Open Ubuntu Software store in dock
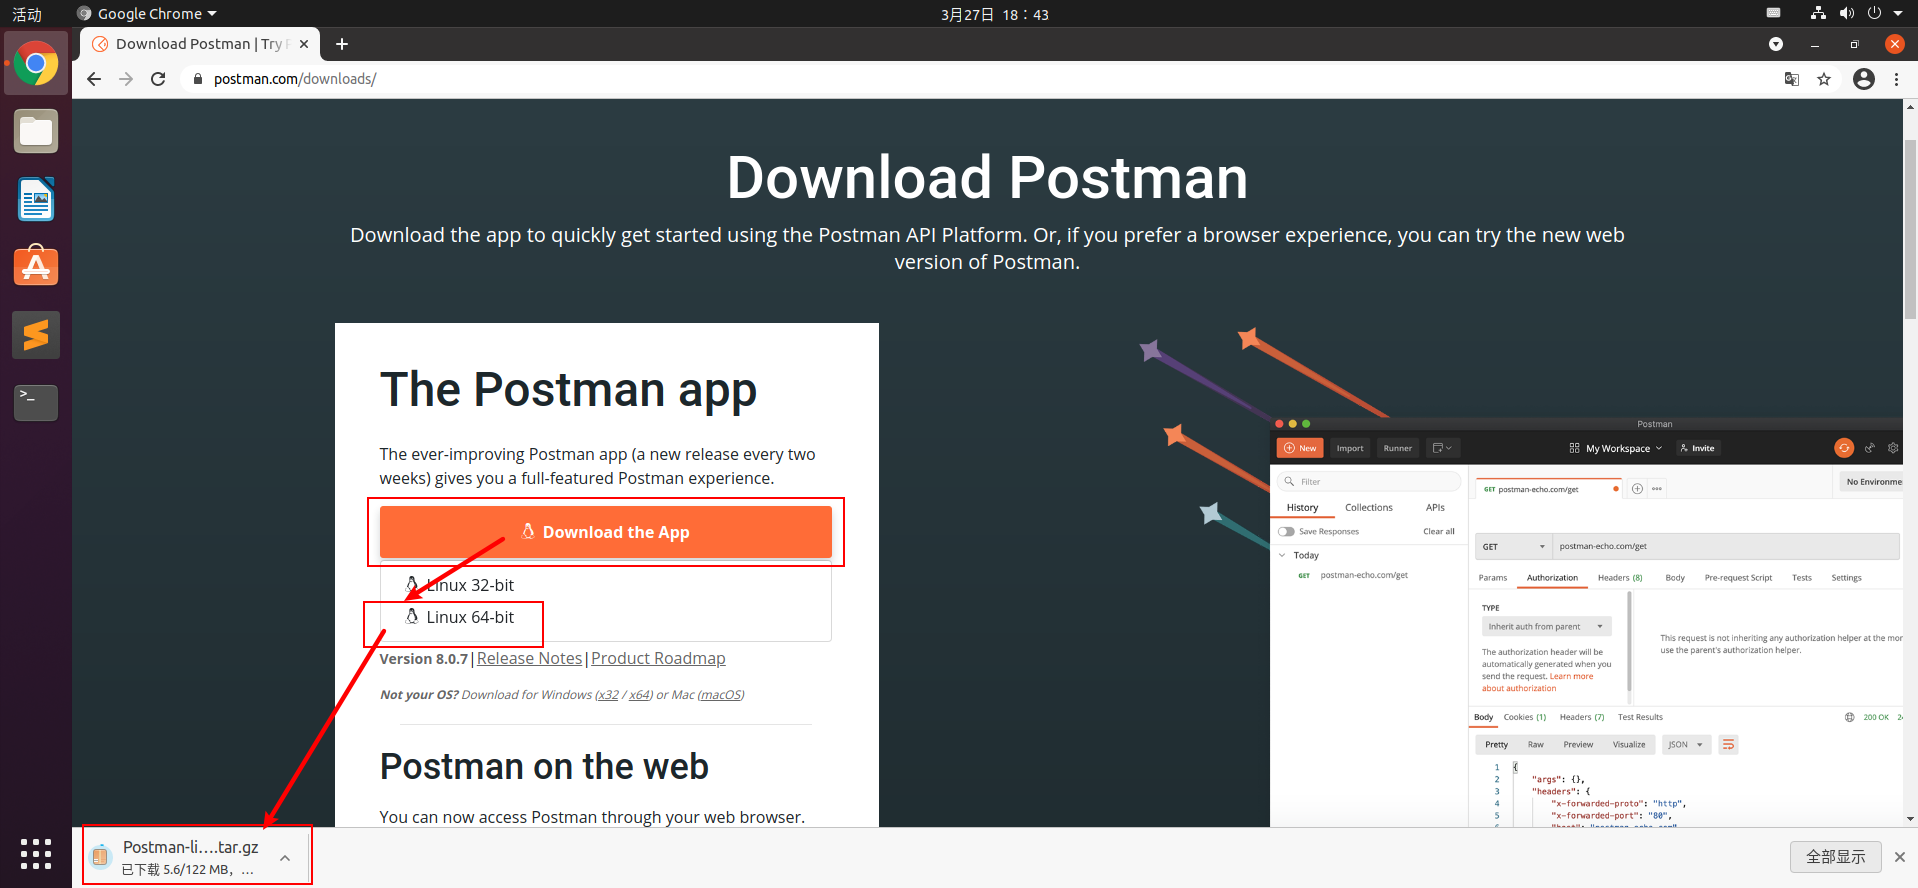1918x888 pixels. point(36,267)
